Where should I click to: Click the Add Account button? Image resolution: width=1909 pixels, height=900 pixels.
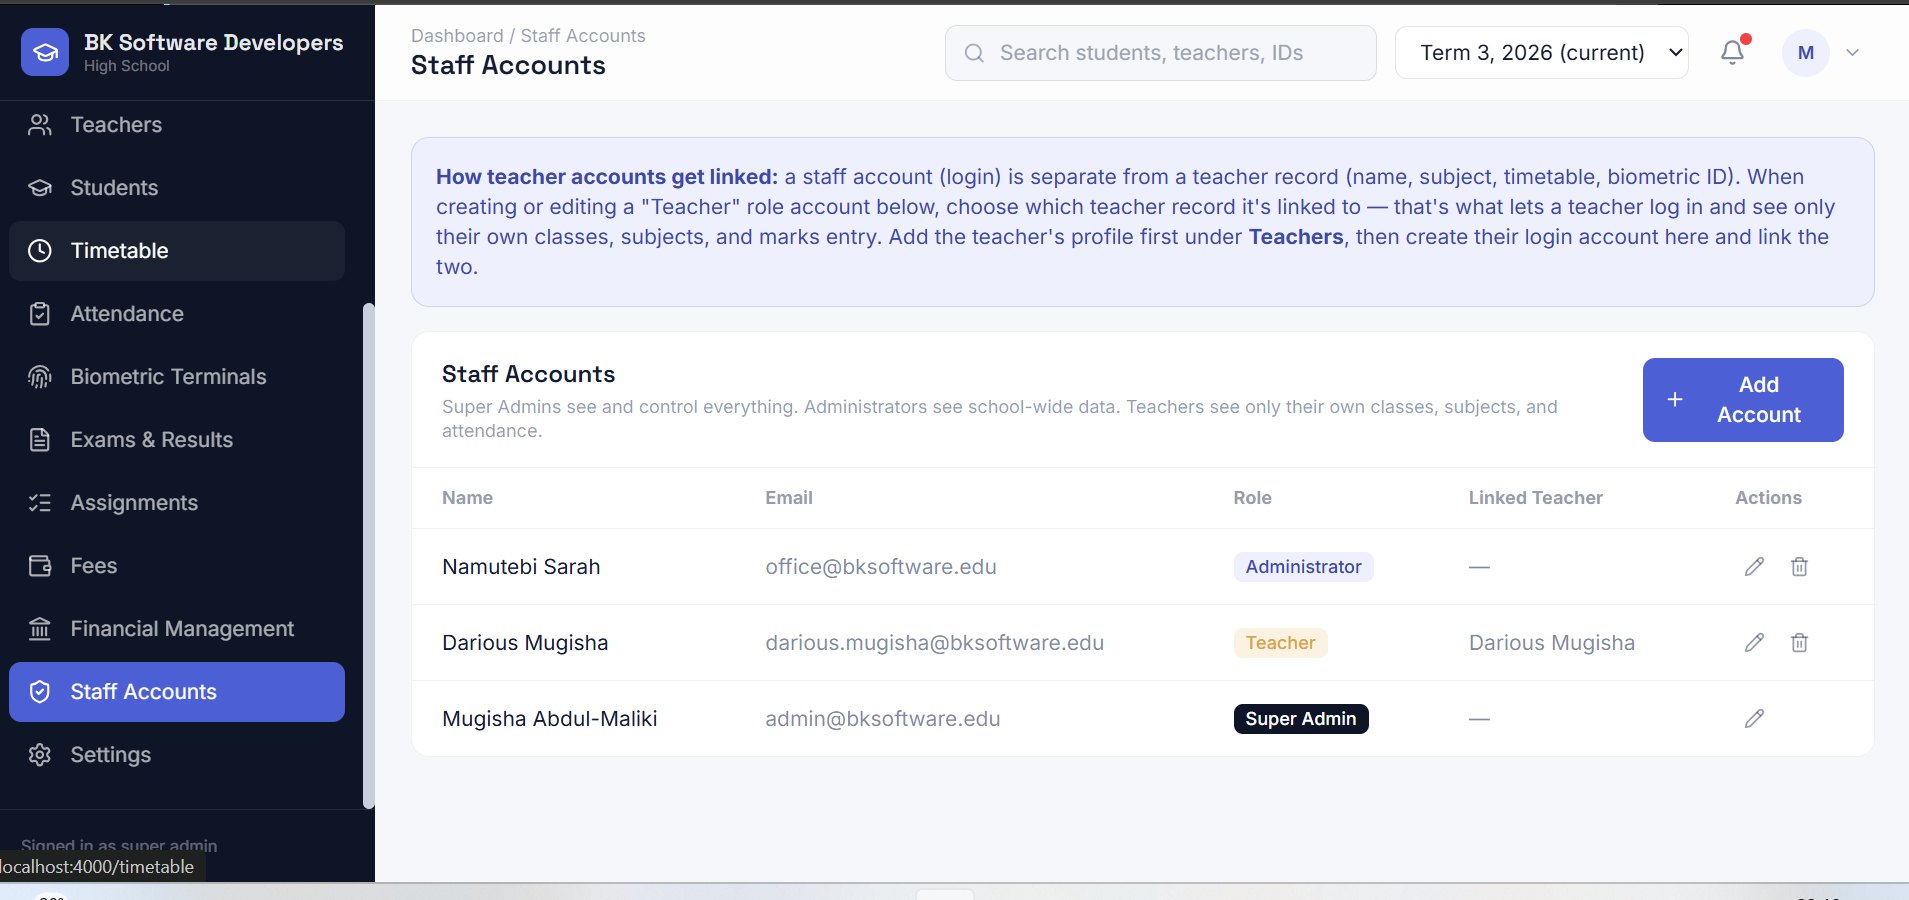click(1743, 400)
